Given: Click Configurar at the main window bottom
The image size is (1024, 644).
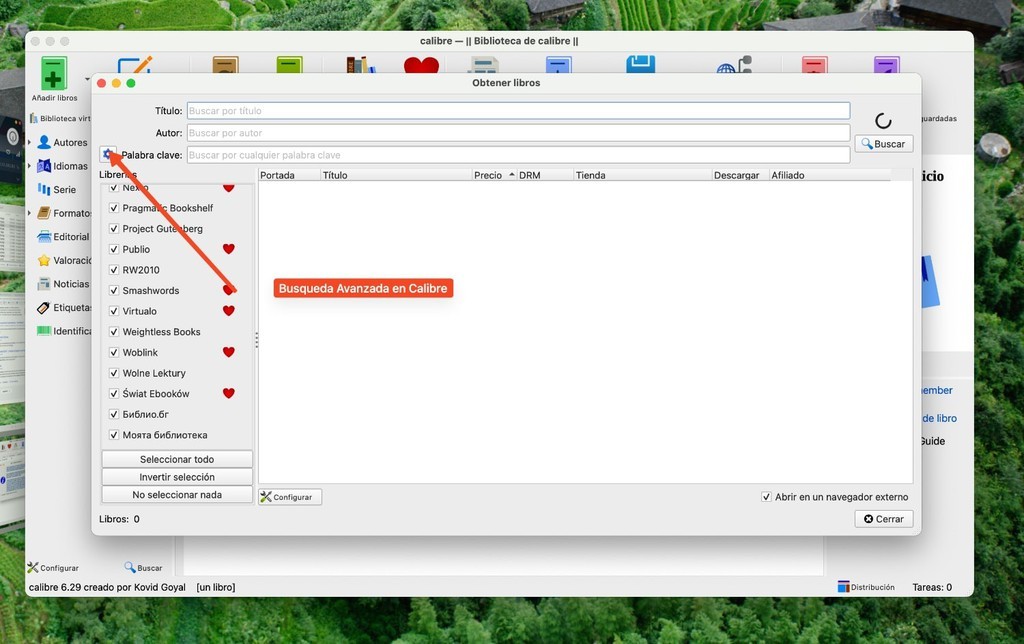Looking at the screenshot, I should [x=53, y=568].
